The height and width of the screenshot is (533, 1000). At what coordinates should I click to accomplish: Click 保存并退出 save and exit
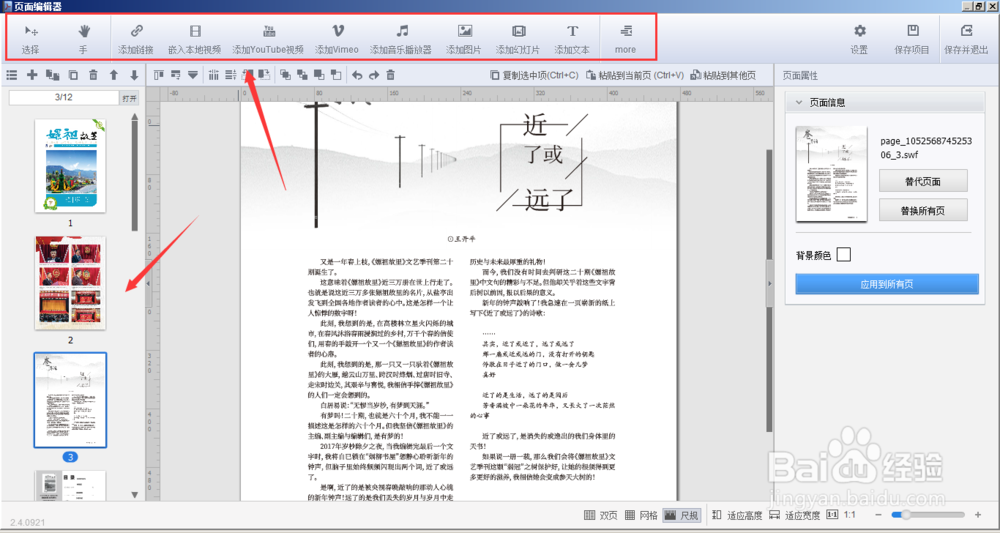click(x=966, y=38)
